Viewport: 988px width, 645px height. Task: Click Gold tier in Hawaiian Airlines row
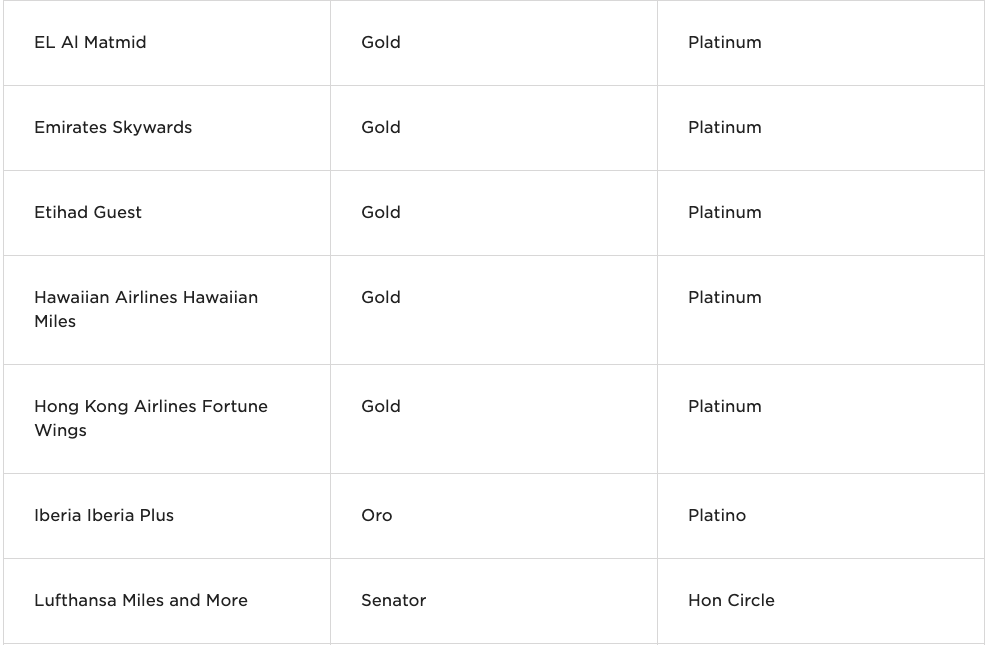pos(381,297)
